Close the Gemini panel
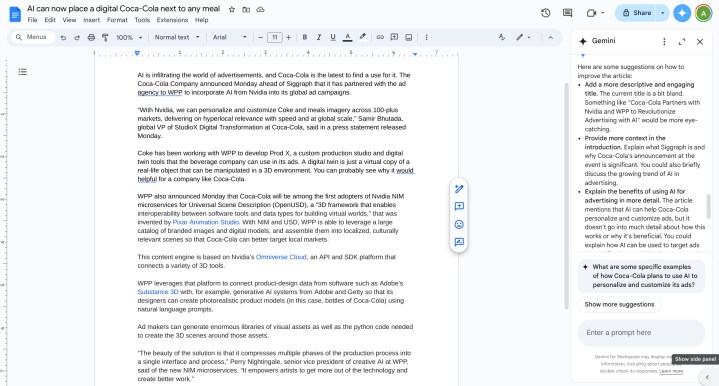This screenshot has height=386, width=719. 700,42
